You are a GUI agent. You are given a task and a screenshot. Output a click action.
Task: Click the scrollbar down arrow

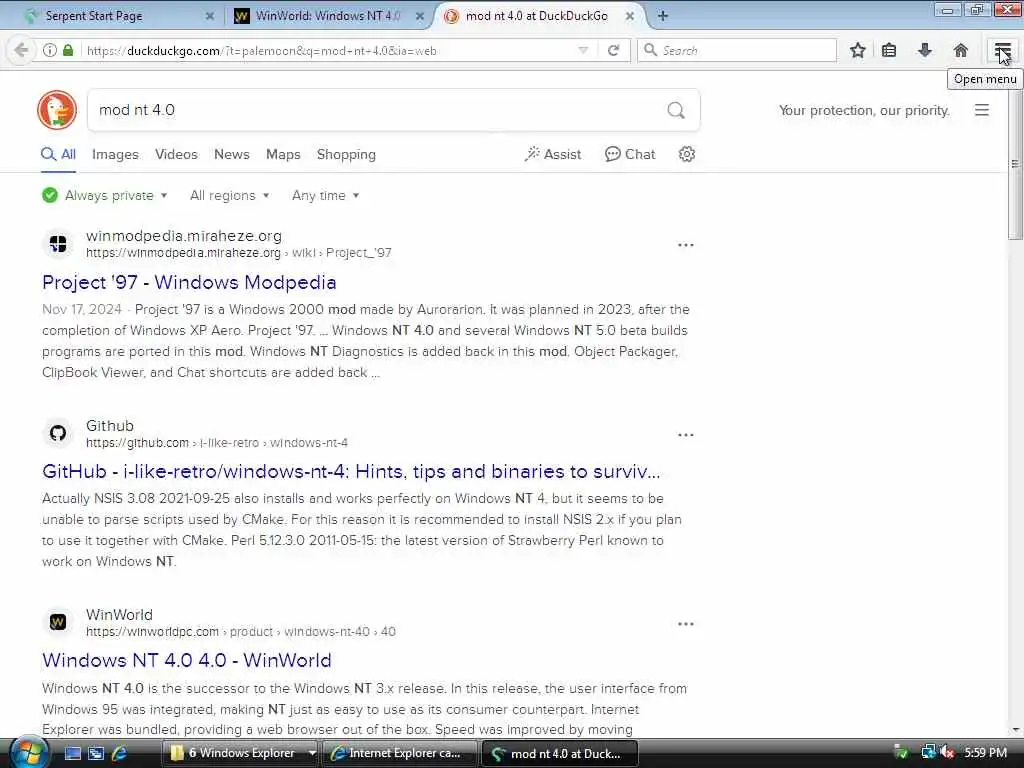tap(1015, 730)
